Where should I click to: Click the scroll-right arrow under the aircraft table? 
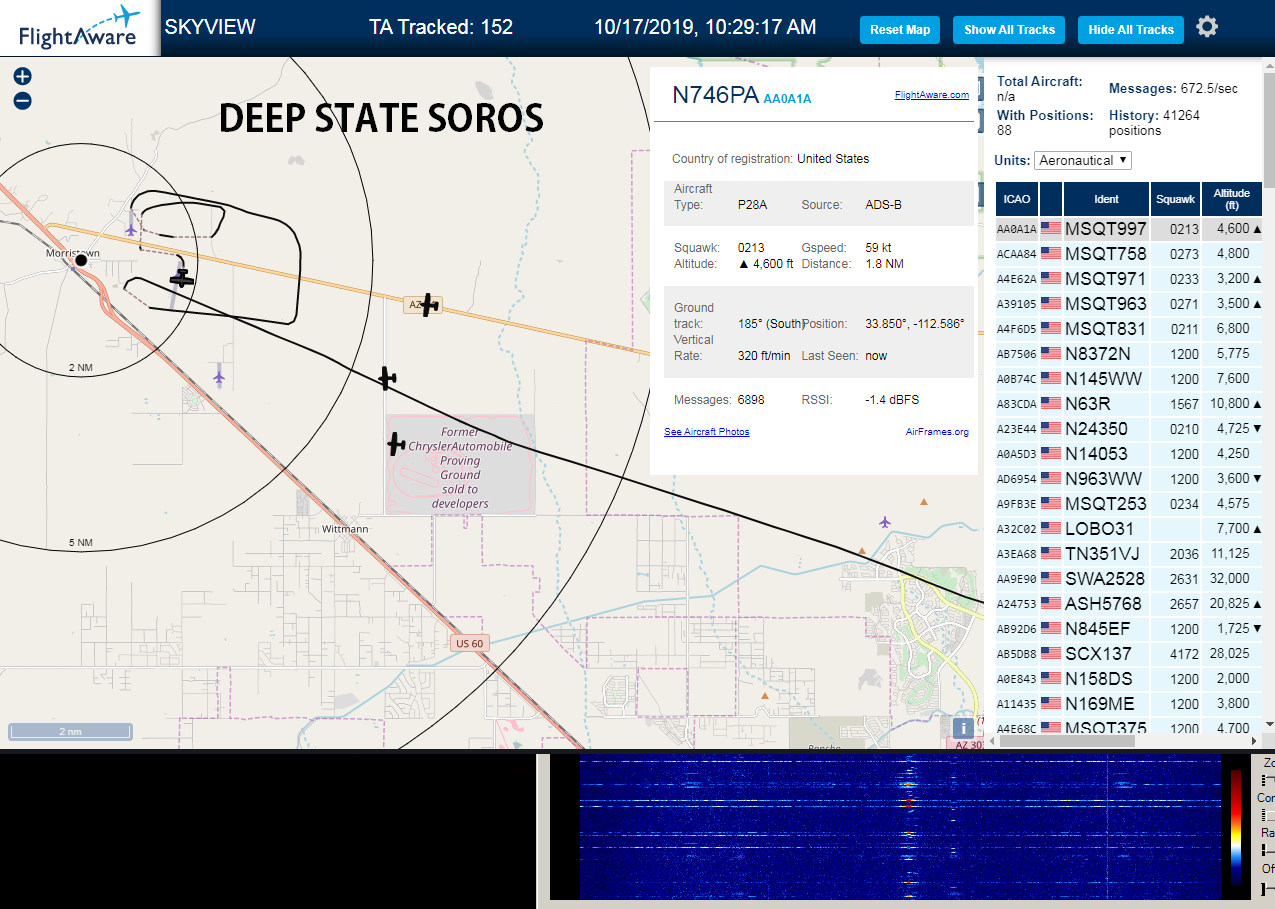[x=1256, y=741]
